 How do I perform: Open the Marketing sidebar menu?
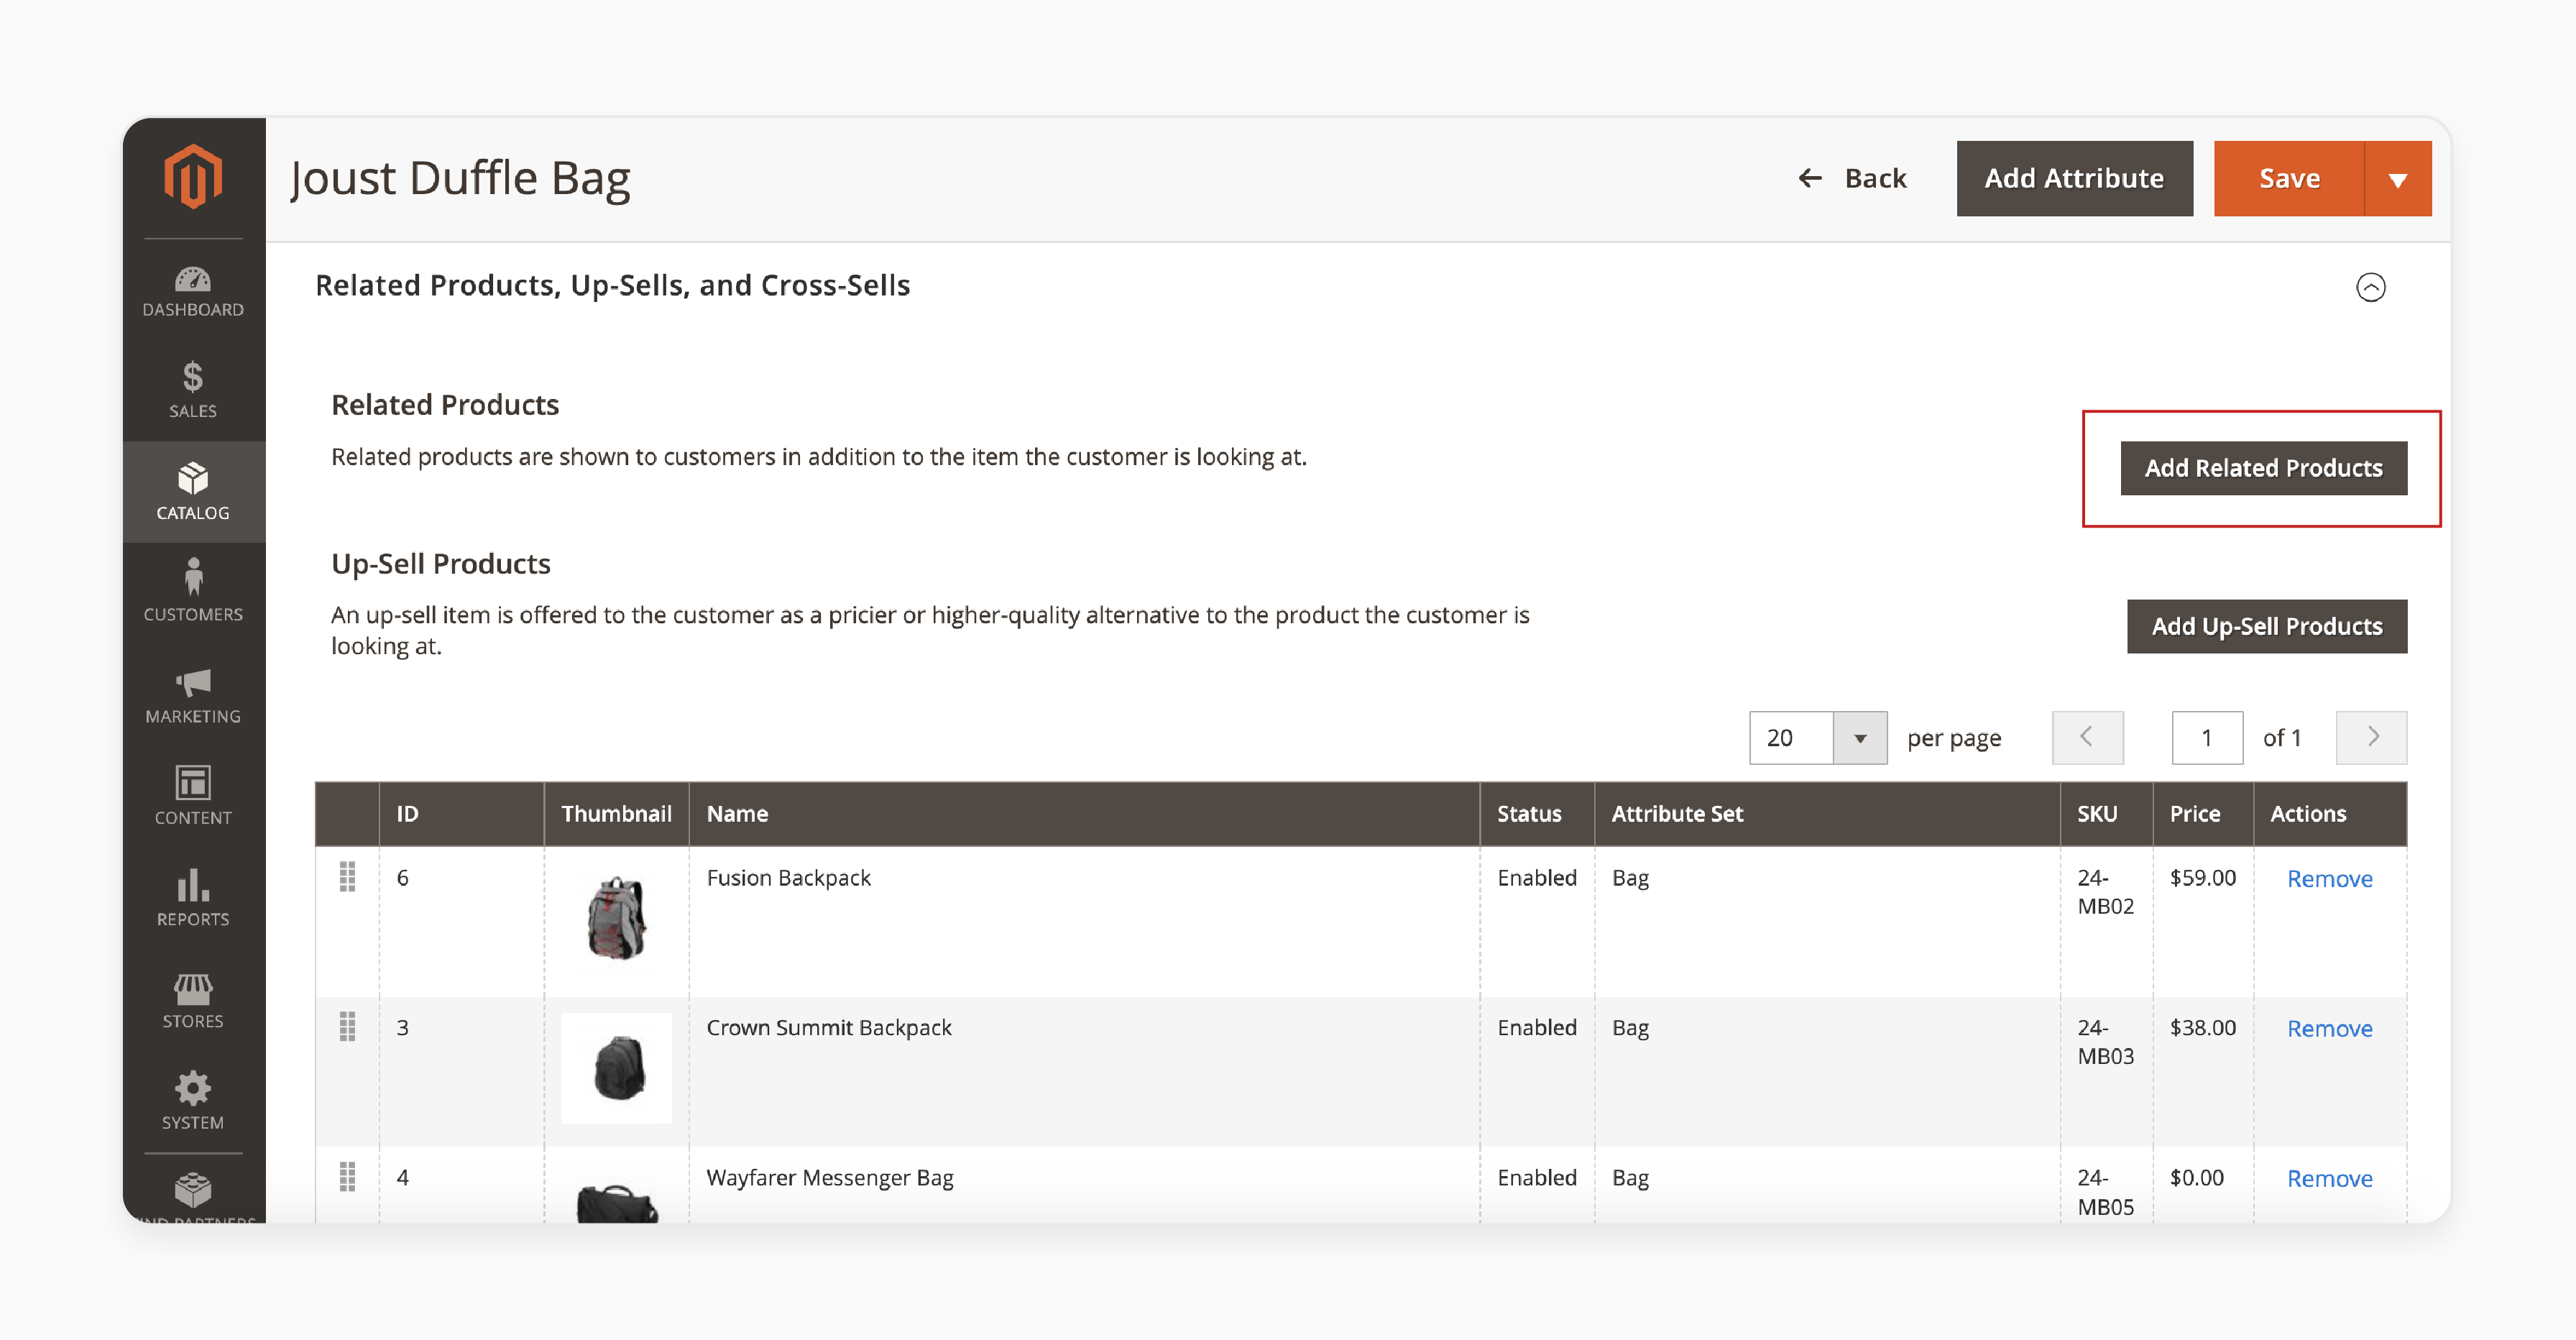pyautogui.click(x=193, y=695)
